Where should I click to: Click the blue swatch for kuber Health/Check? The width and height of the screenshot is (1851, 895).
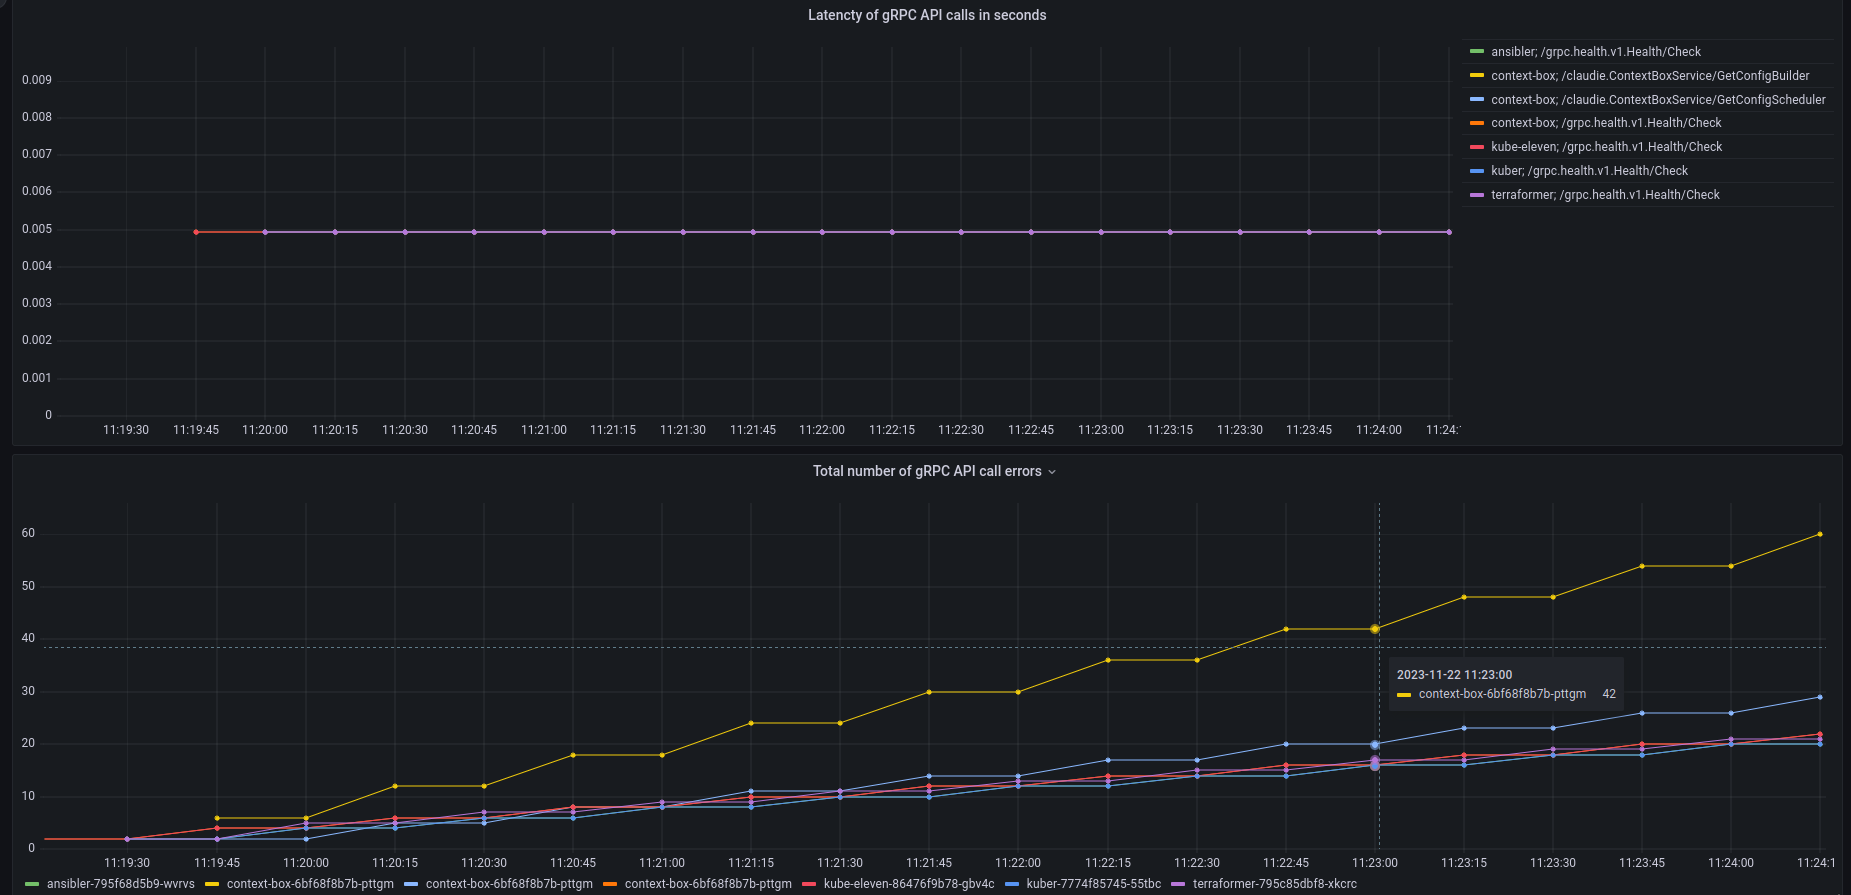(x=1477, y=171)
